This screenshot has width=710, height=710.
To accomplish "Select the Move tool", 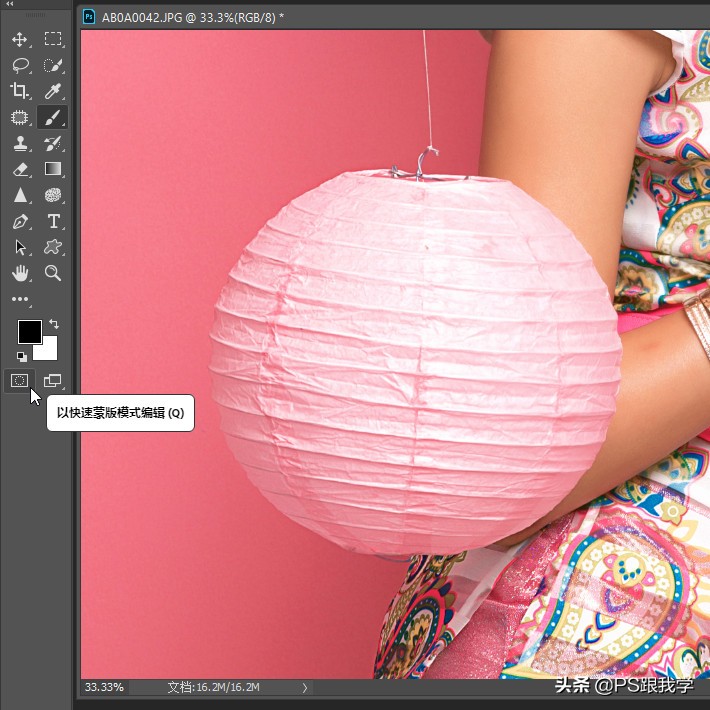I will tap(19, 39).
